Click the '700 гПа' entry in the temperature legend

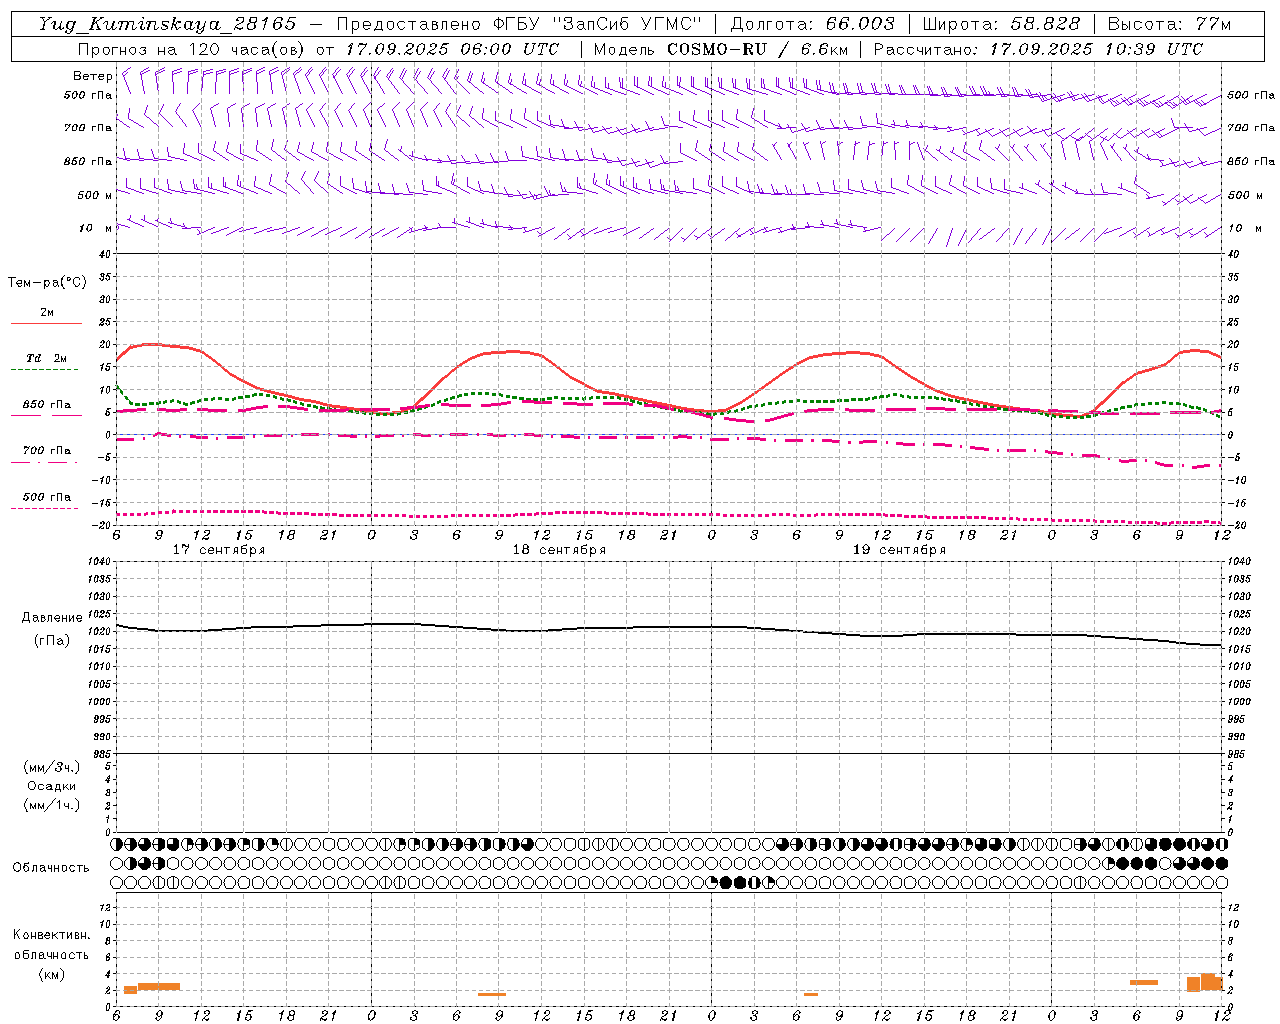tap(47, 450)
